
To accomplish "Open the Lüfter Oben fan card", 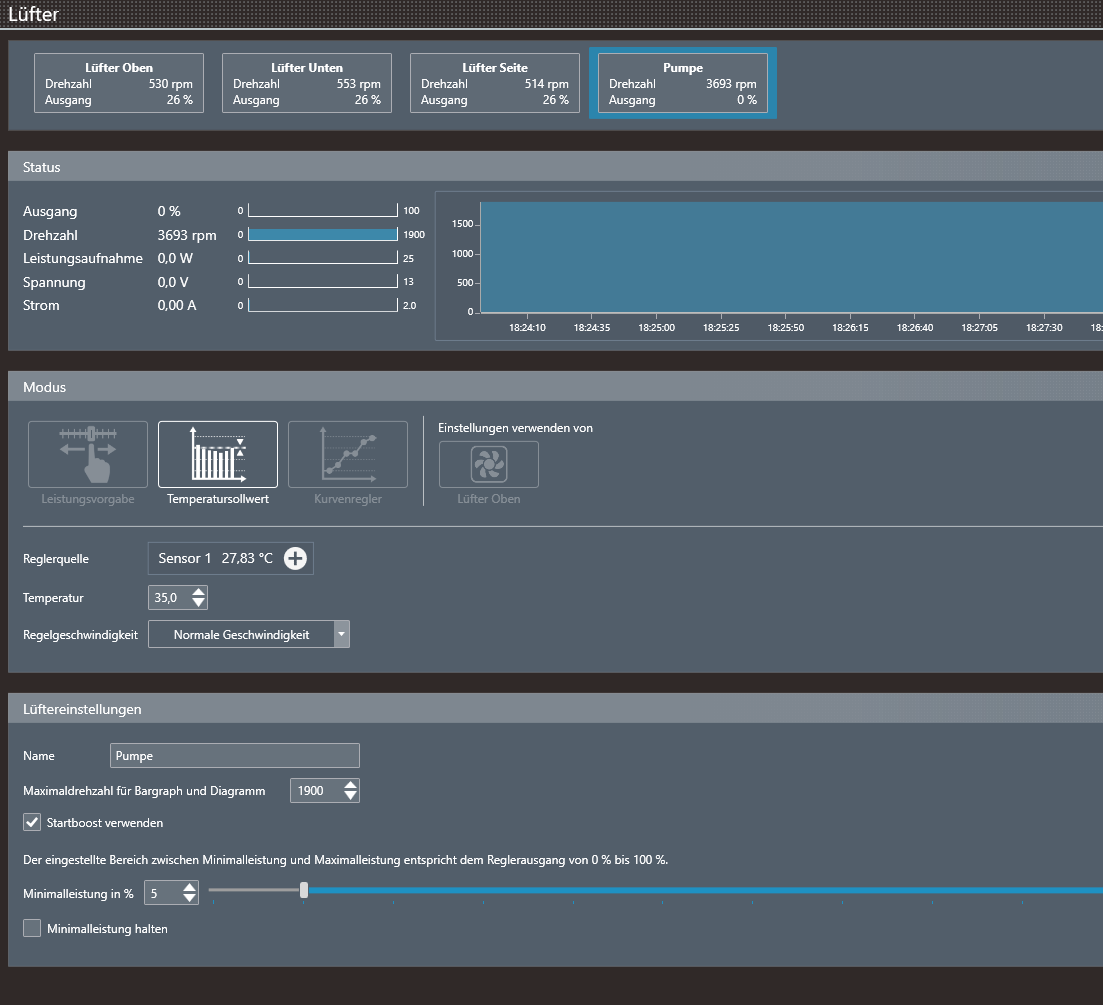I will point(119,83).
